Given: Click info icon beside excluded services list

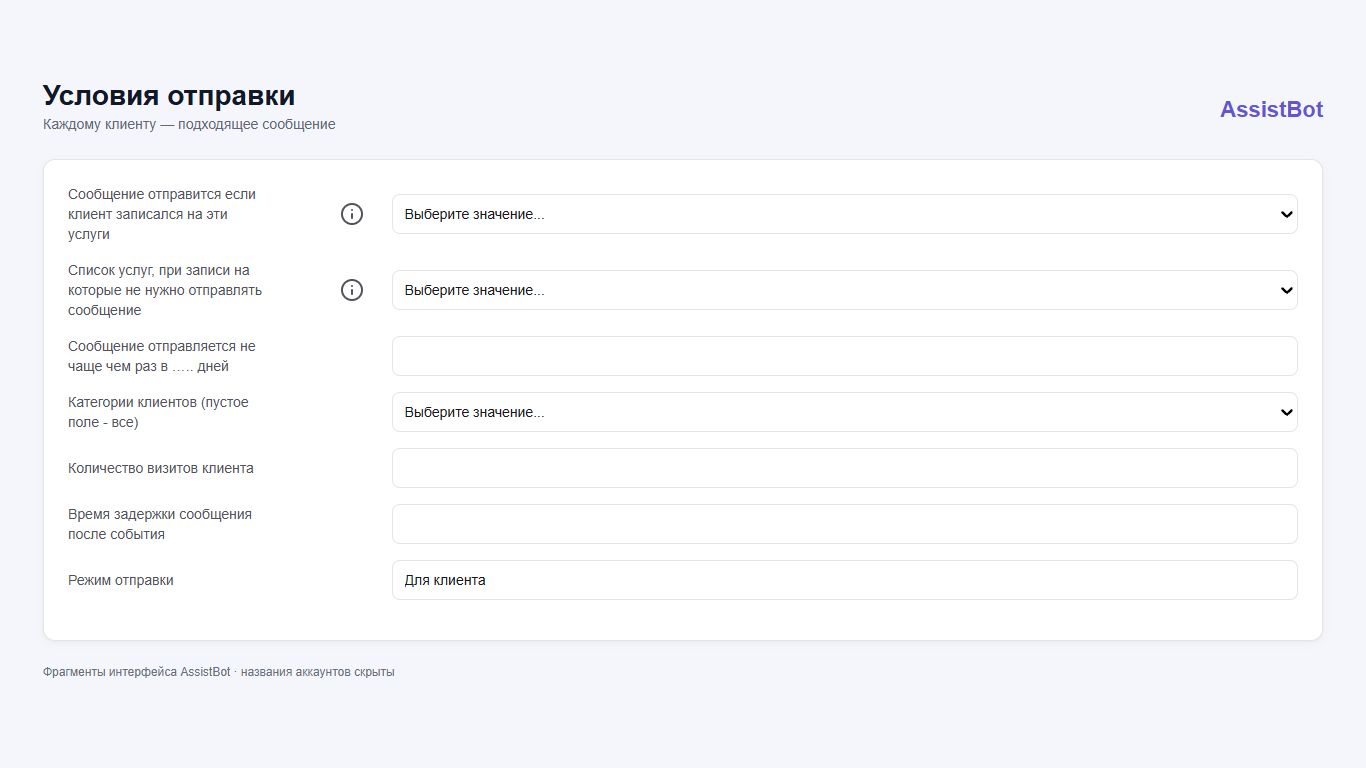Looking at the screenshot, I should [x=352, y=290].
